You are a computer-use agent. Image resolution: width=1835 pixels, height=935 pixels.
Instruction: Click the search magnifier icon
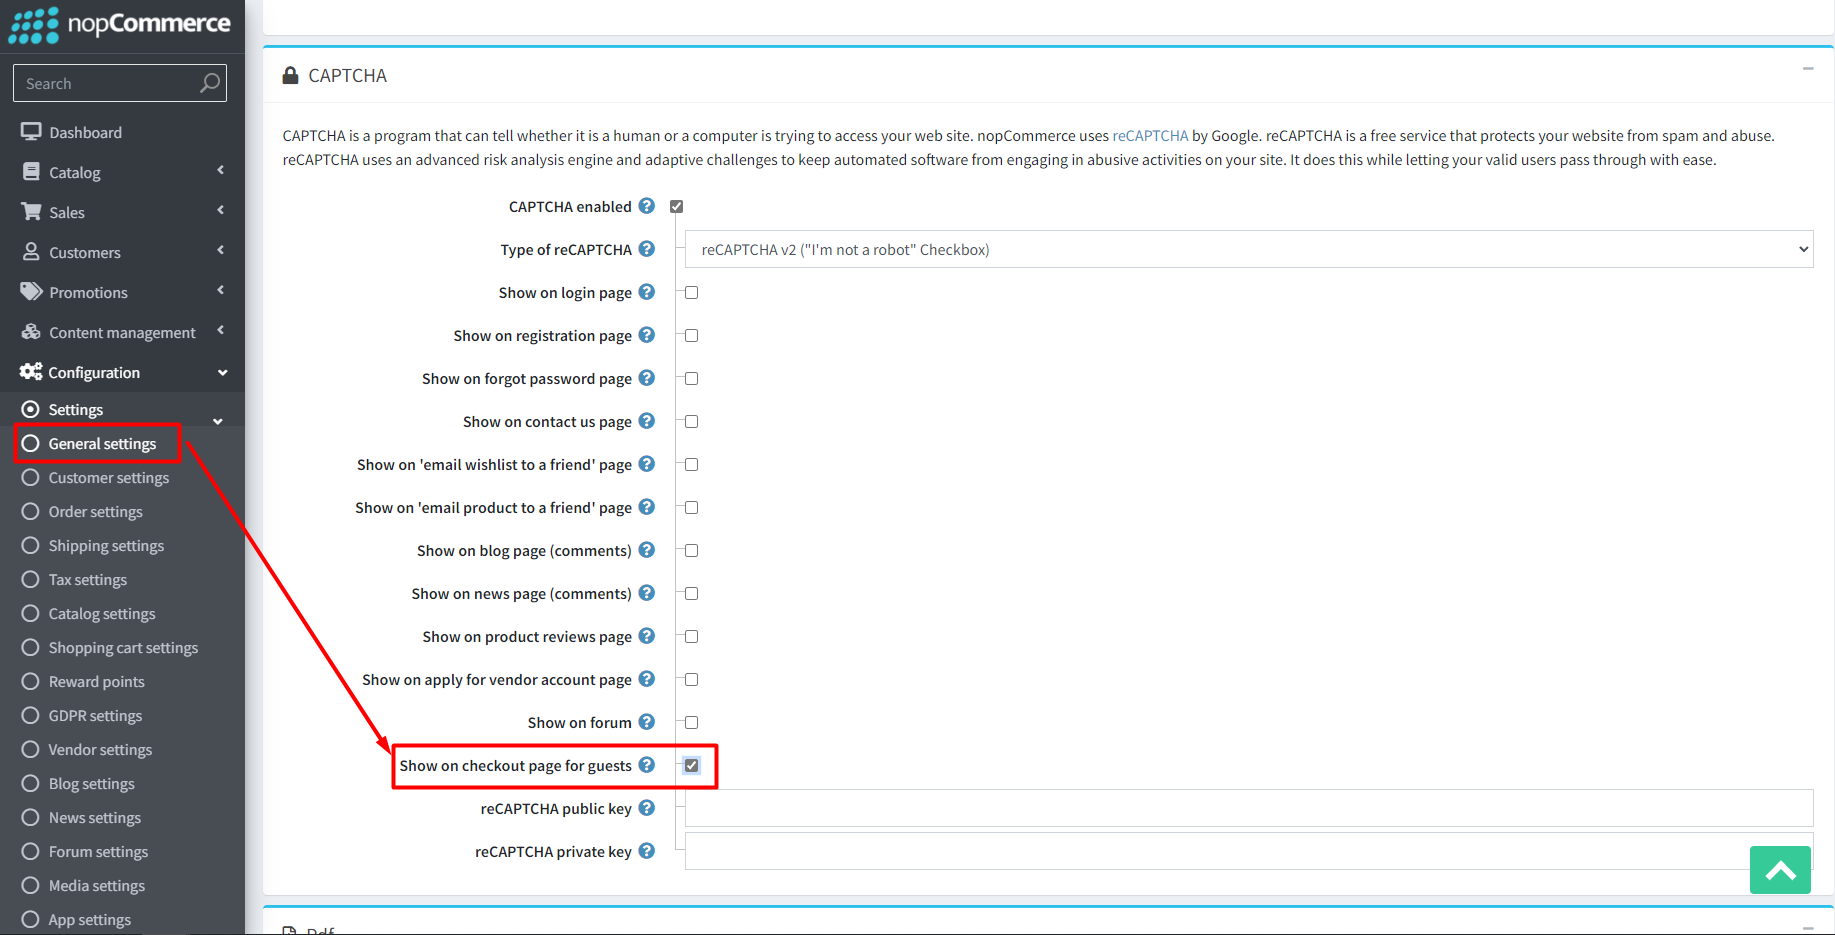(x=209, y=83)
